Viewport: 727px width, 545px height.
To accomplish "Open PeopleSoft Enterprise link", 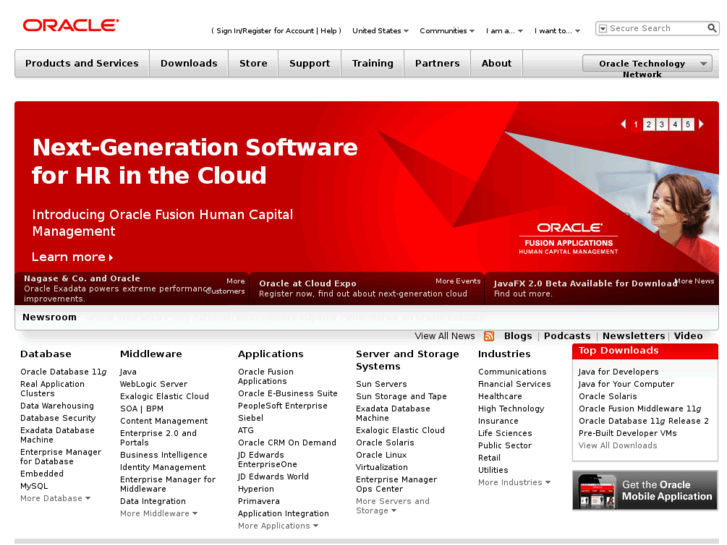I will tap(282, 406).
